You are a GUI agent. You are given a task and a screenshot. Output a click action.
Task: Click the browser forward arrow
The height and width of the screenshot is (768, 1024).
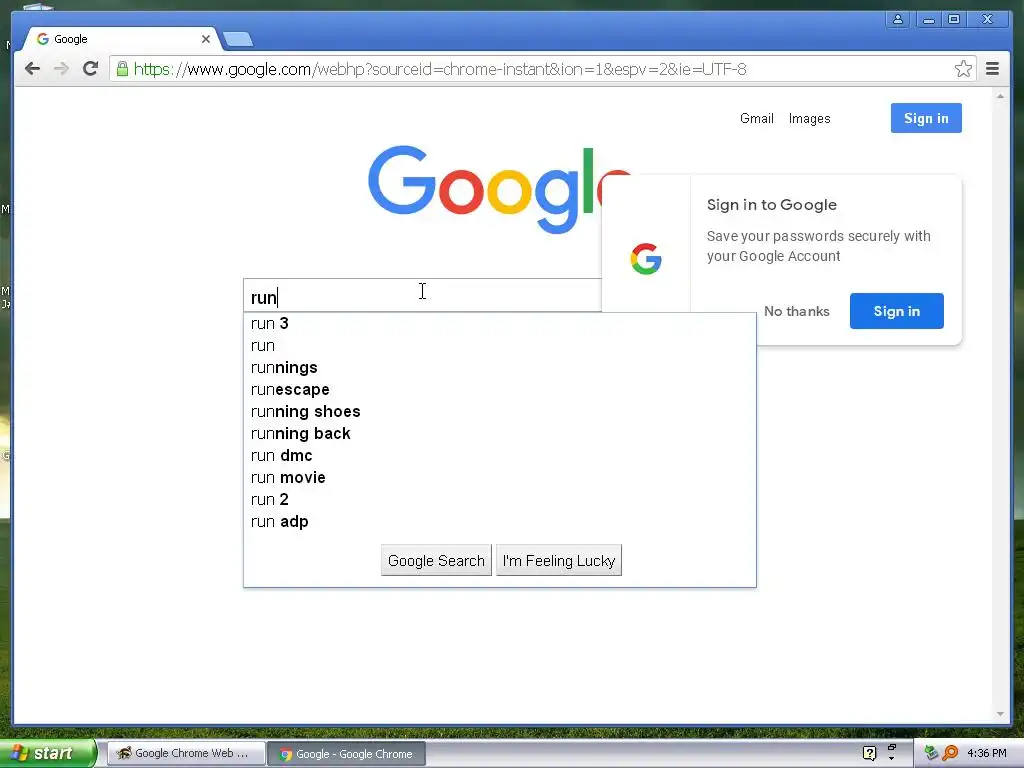click(61, 69)
